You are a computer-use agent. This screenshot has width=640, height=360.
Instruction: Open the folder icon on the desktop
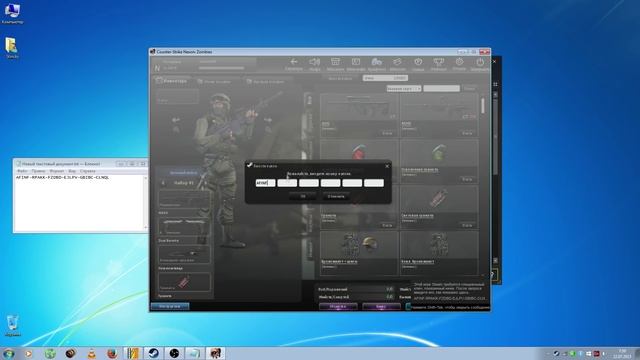click(12, 48)
